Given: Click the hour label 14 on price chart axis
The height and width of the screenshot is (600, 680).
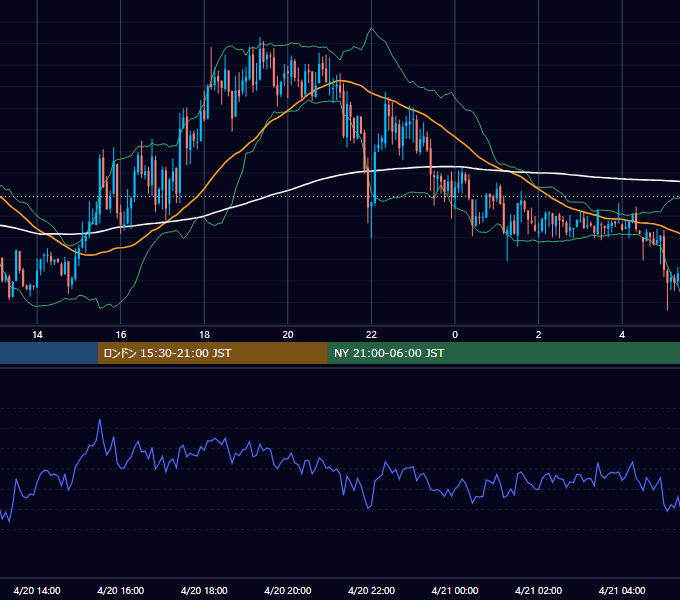Looking at the screenshot, I should tap(37, 334).
